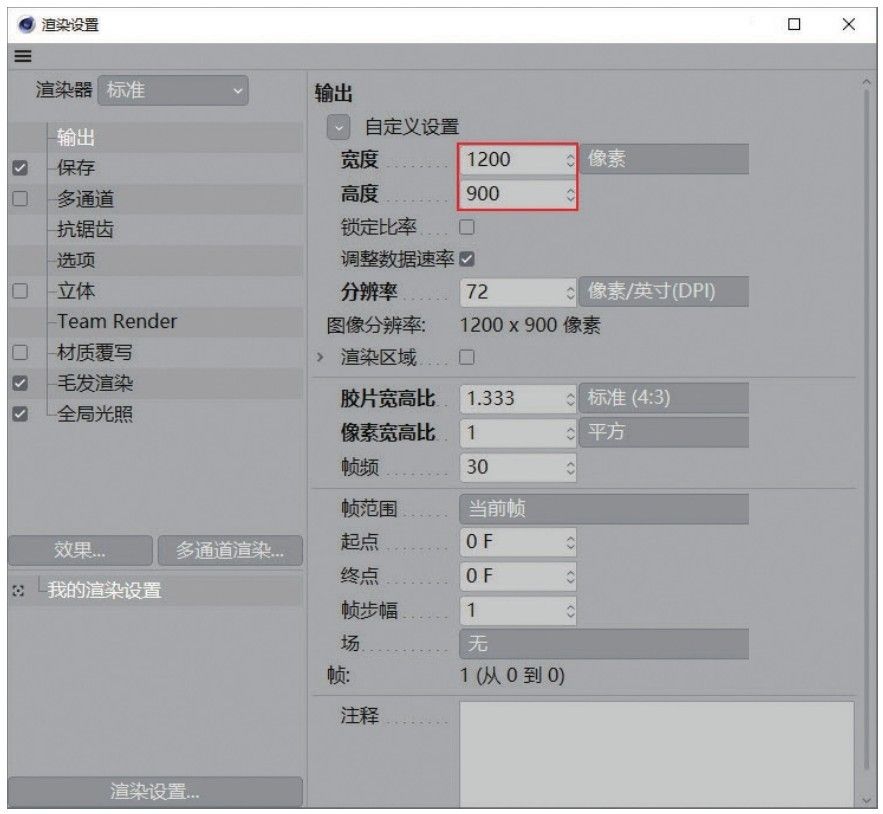Select the 全局光照 settings item
Image resolution: width=883 pixels, height=814 pixels.
95,414
